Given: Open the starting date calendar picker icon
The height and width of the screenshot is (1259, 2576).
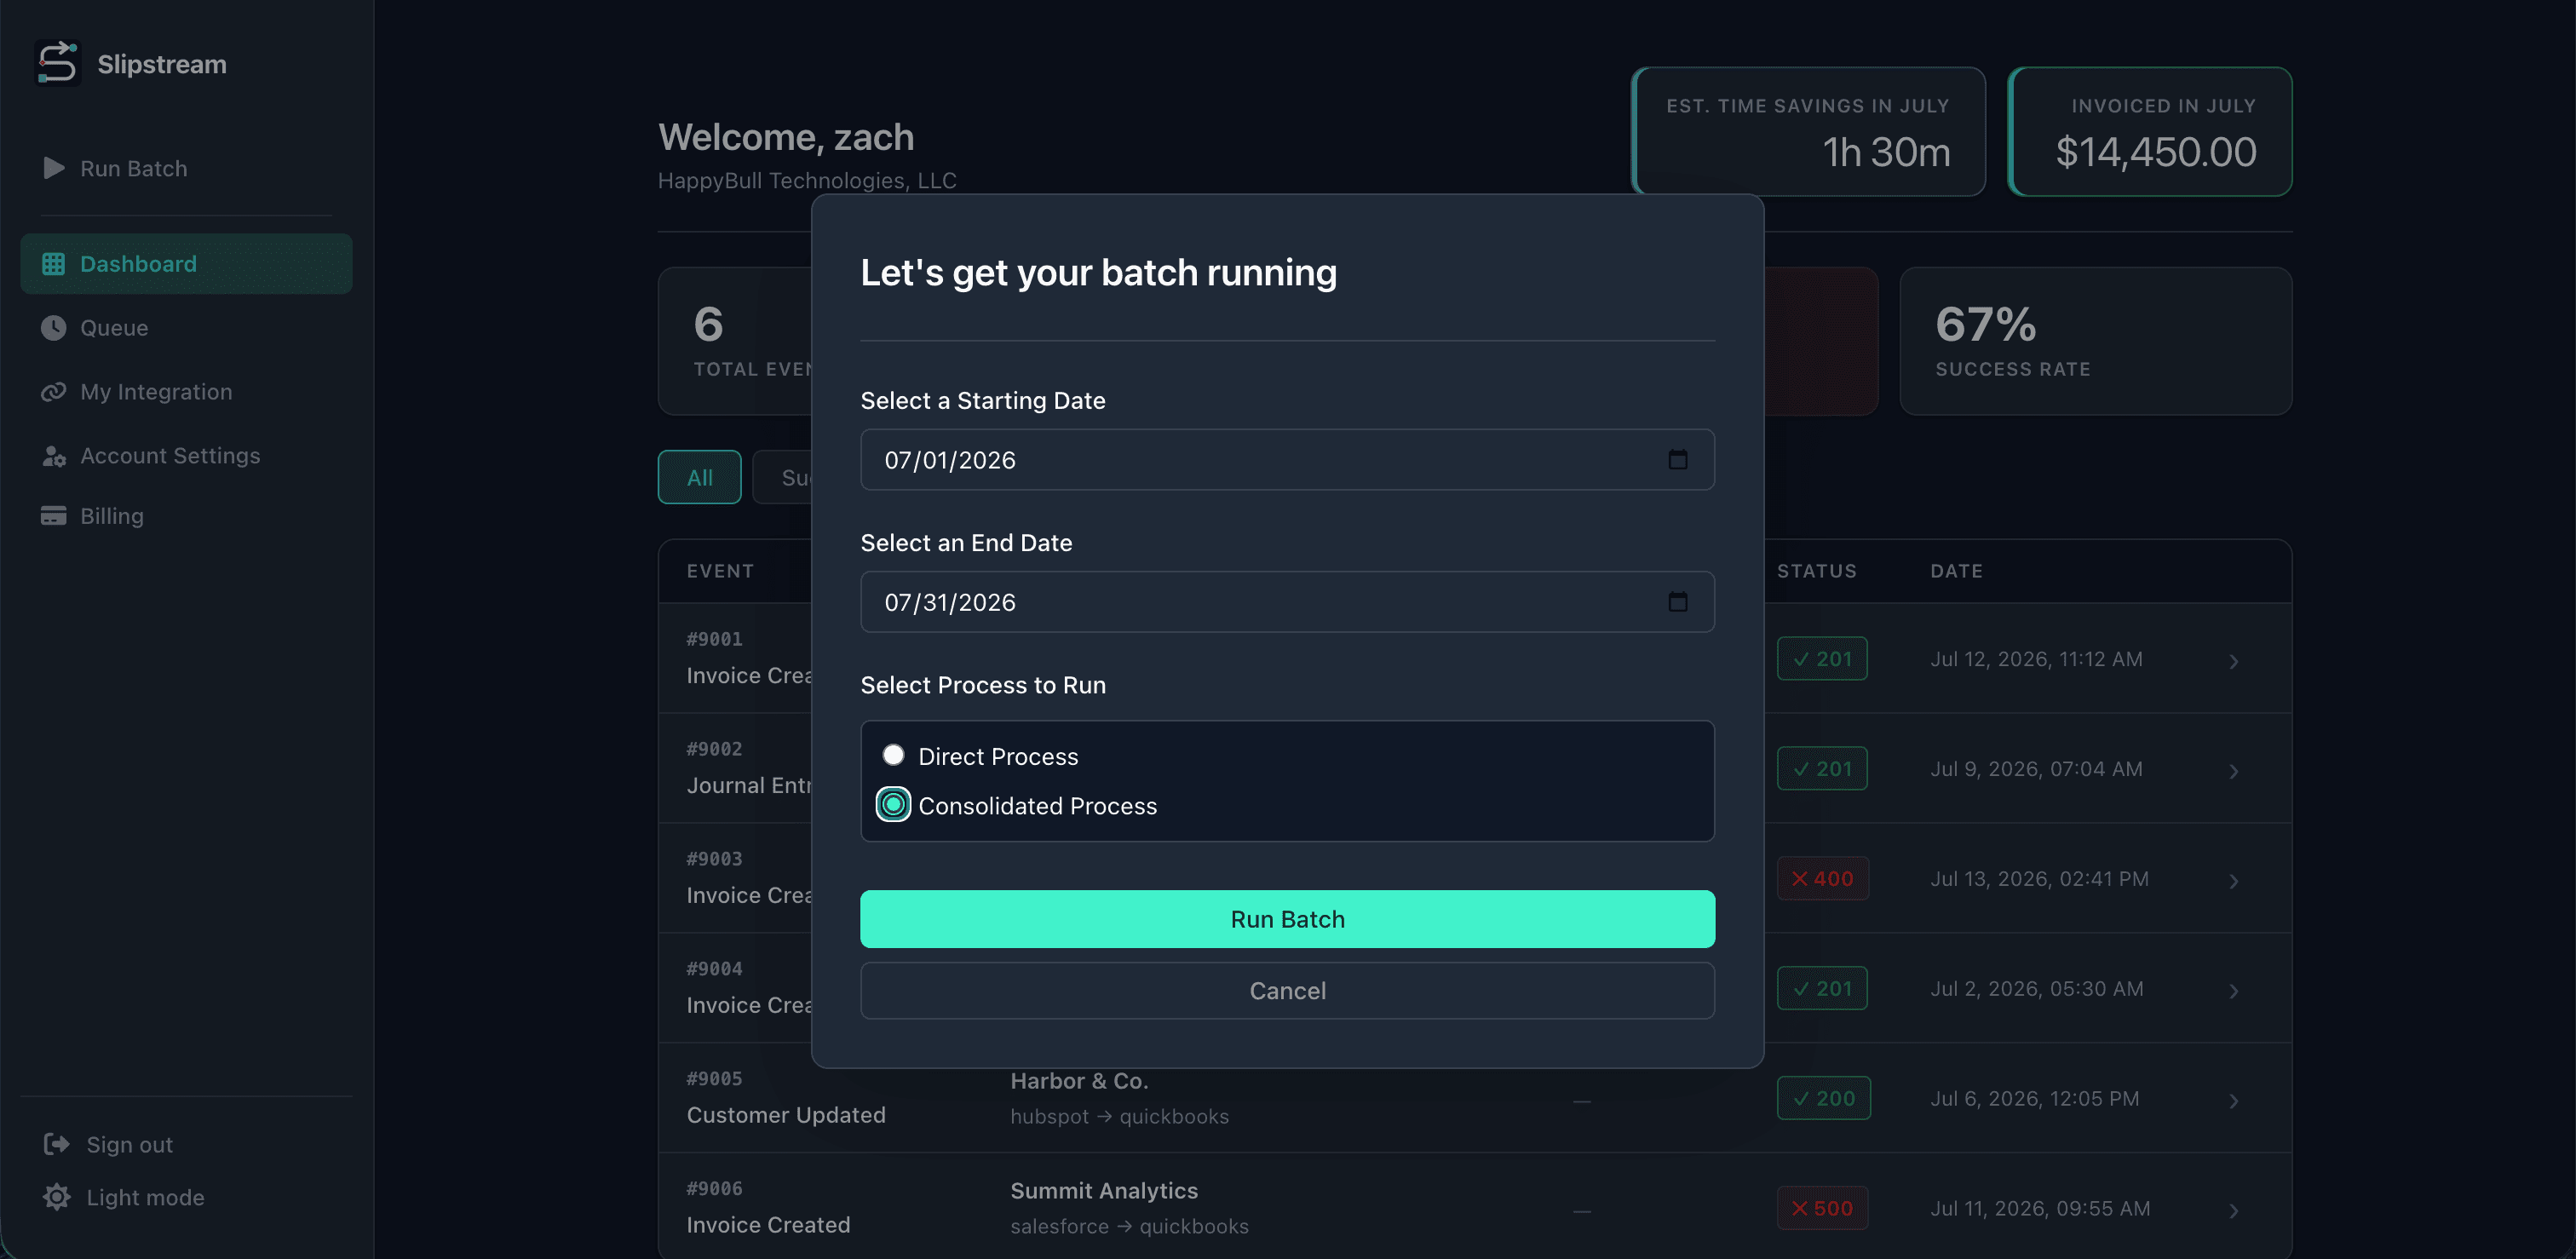Looking at the screenshot, I should pyautogui.click(x=1678, y=460).
